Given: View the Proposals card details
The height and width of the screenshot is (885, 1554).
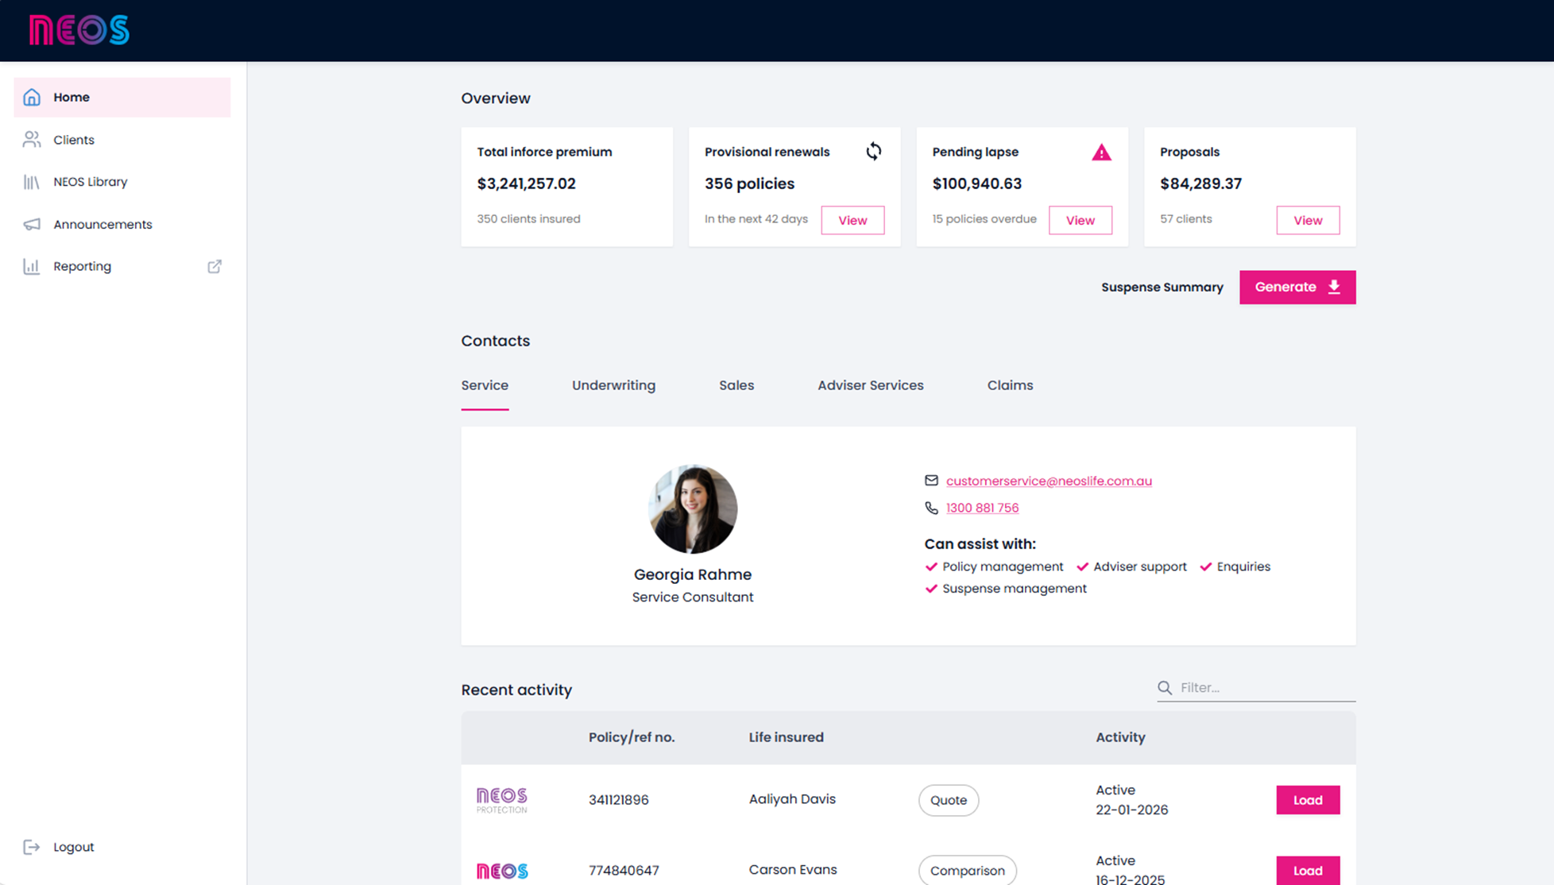Looking at the screenshot, I should tap(1307, 220).
